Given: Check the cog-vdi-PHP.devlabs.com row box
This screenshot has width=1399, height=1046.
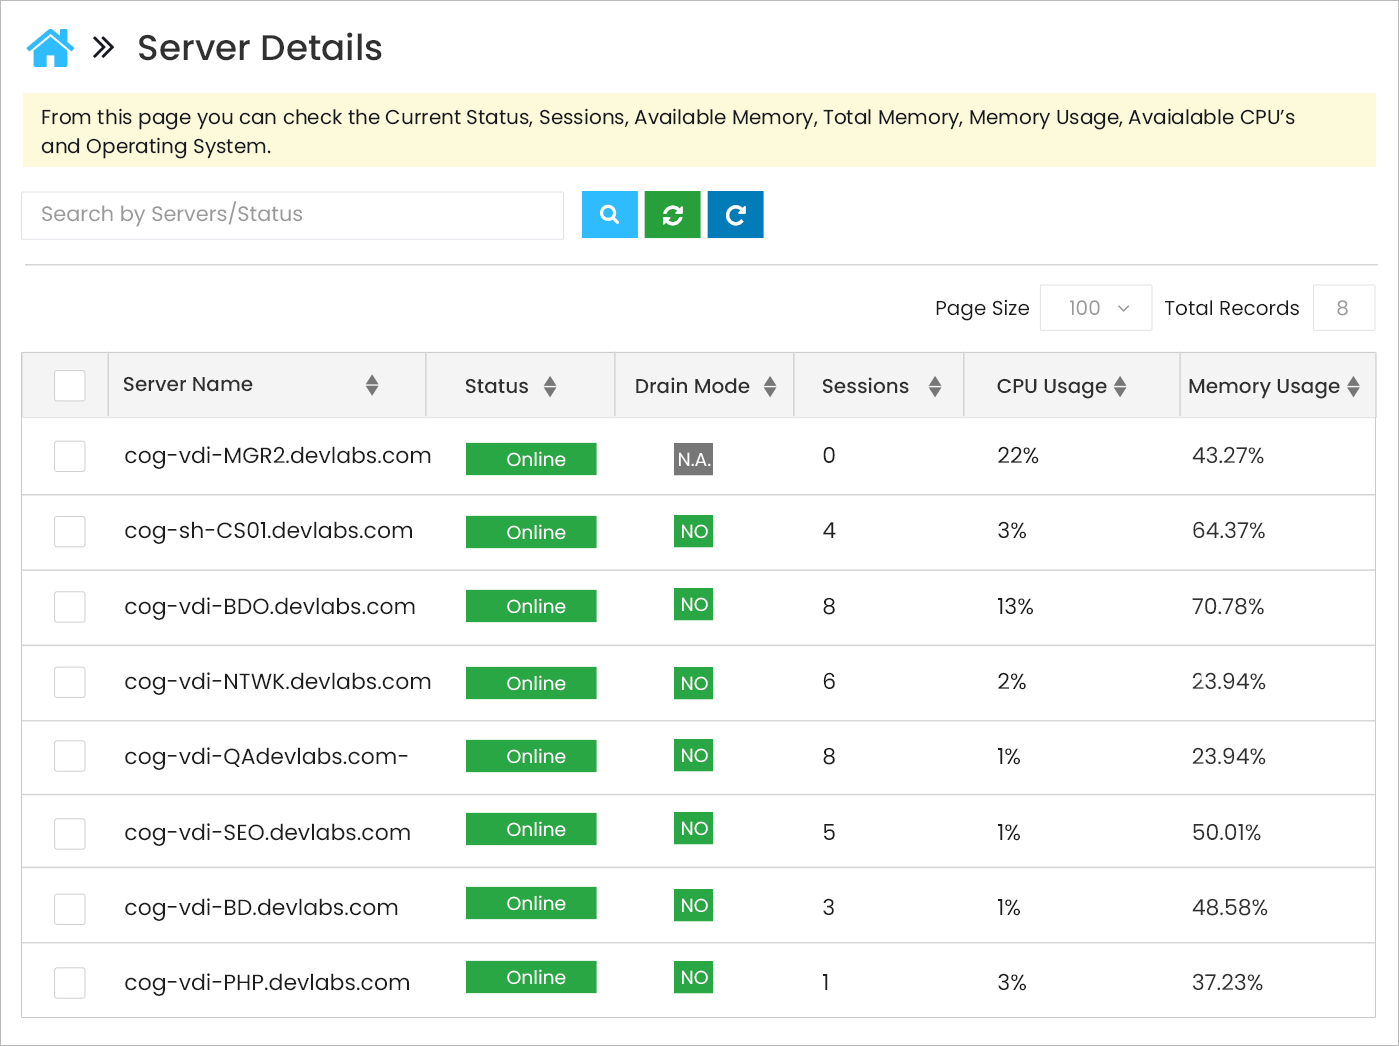Looking at the screenshot, I should (x=70, y=983).
